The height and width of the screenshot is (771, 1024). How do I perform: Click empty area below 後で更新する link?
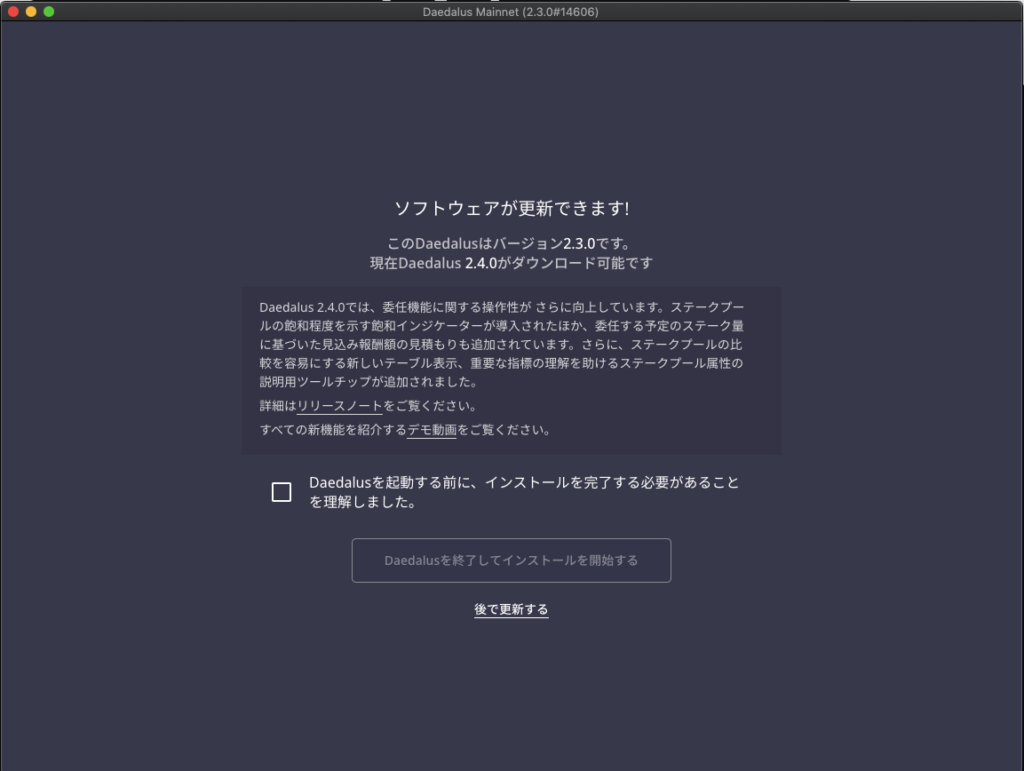click(x=511, y=690)
